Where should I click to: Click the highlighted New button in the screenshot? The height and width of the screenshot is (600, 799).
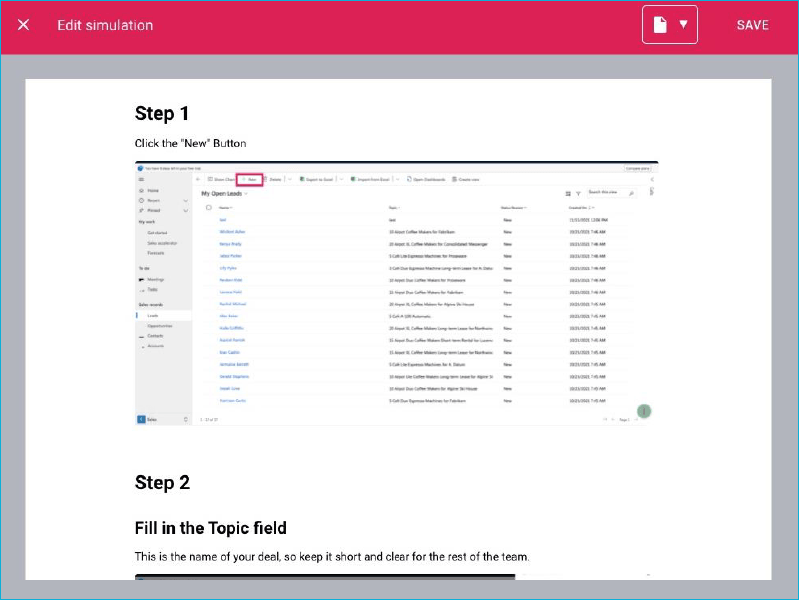click(x=250, y=179)
